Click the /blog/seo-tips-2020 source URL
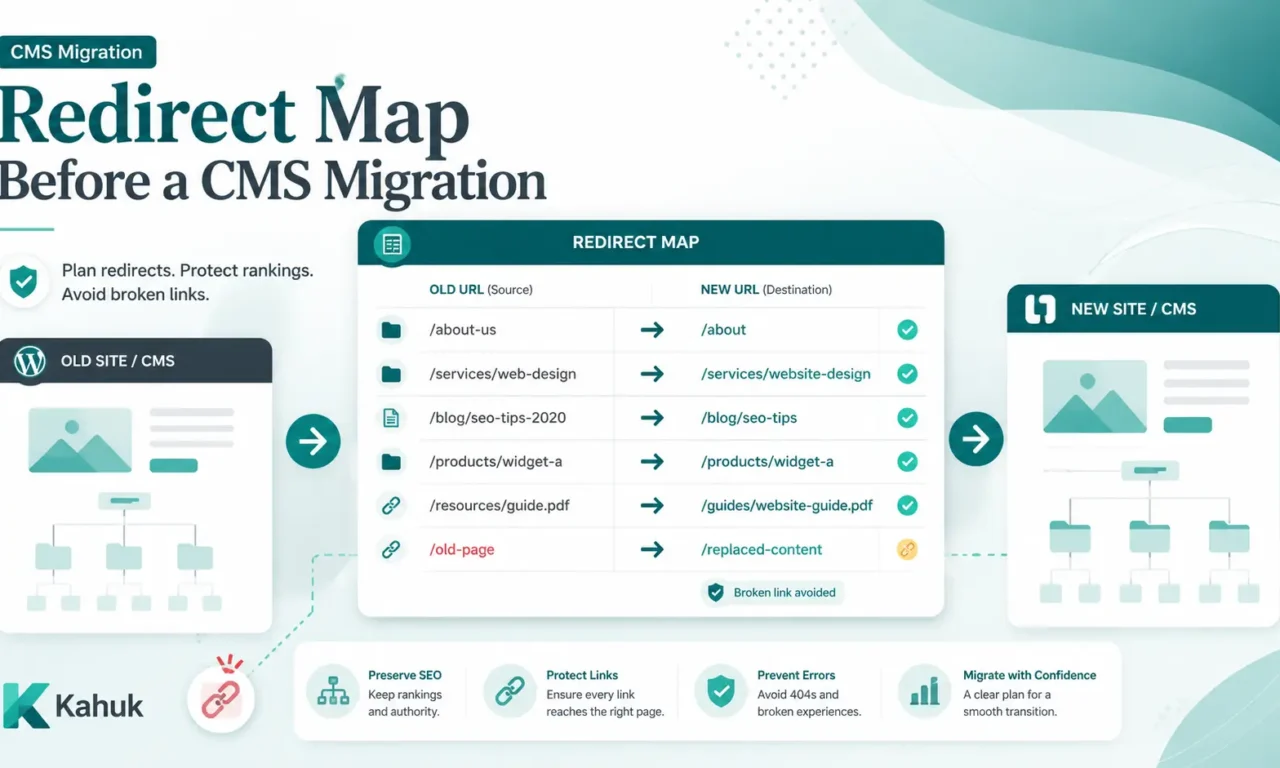This screenshot has height=768, width=1280. (x=497, y=418)
